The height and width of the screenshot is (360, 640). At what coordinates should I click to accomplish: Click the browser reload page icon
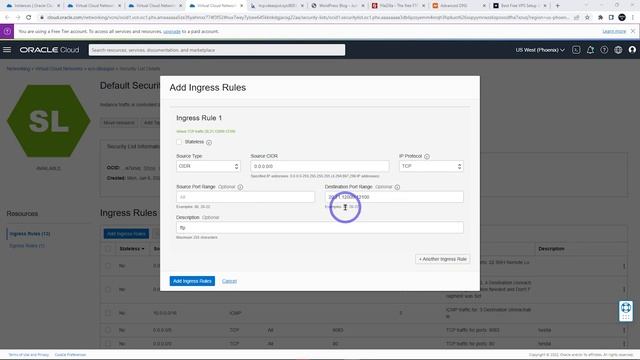coord(29,18)
